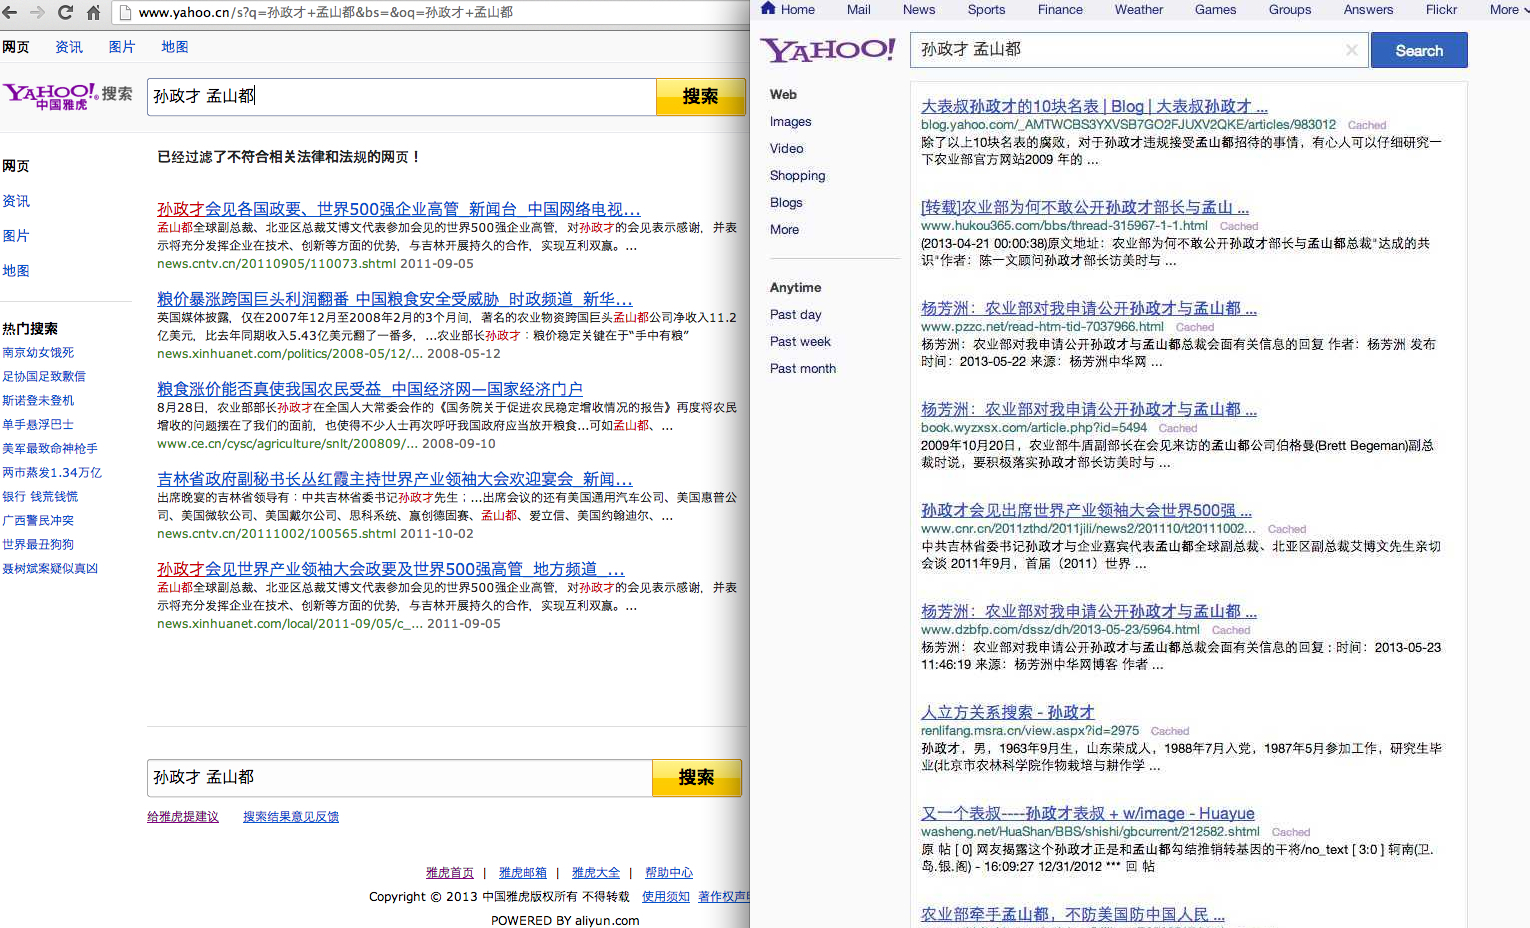The height and width of the screenshot is (928, 1530).
Task: Select the 地图 tab at top left
Action: point(175,47)
